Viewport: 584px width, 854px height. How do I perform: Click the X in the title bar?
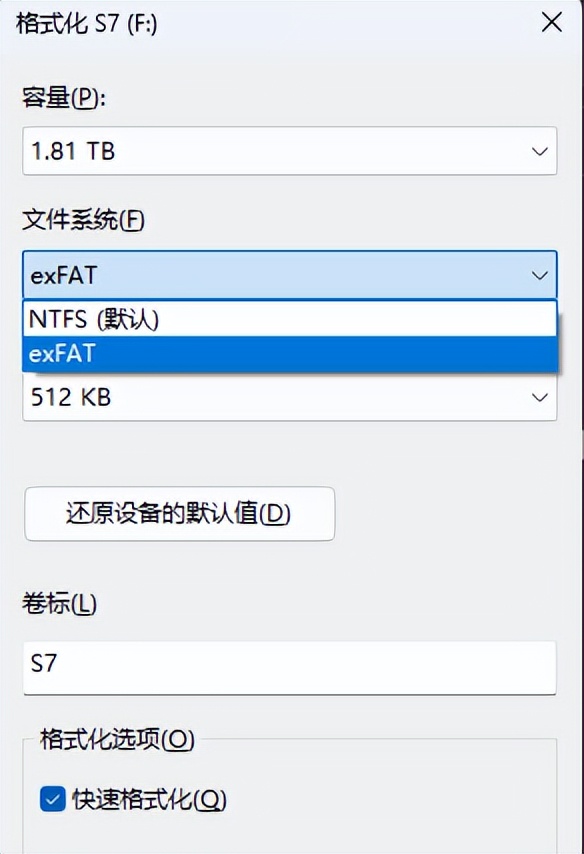551,22
